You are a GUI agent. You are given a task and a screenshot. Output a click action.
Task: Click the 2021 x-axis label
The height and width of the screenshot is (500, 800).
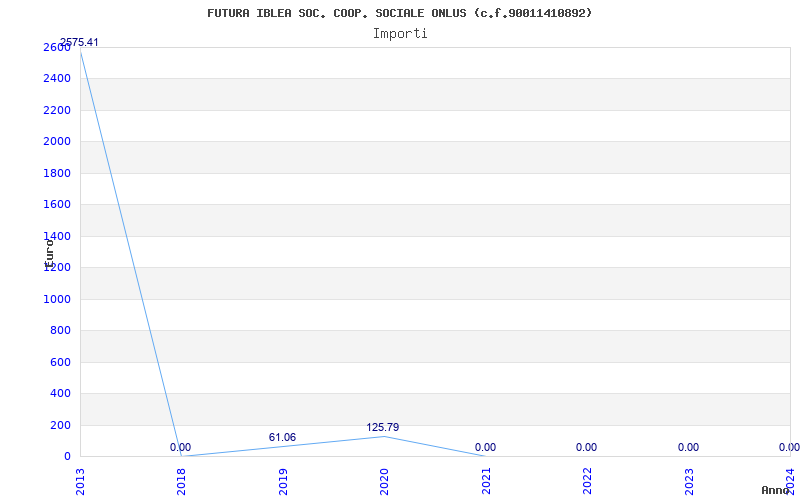[486, 482]
